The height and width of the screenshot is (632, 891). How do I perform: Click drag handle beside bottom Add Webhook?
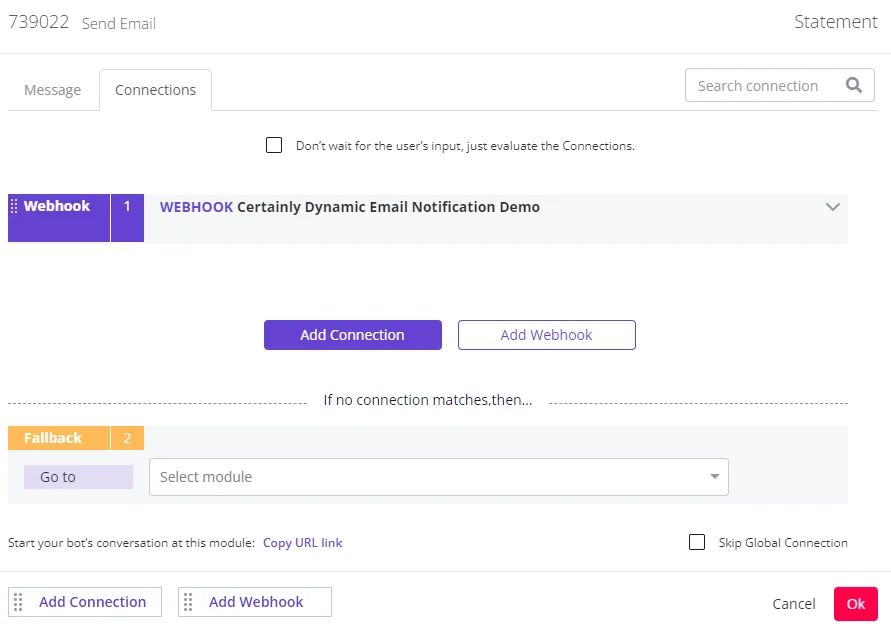pos(188,602)
